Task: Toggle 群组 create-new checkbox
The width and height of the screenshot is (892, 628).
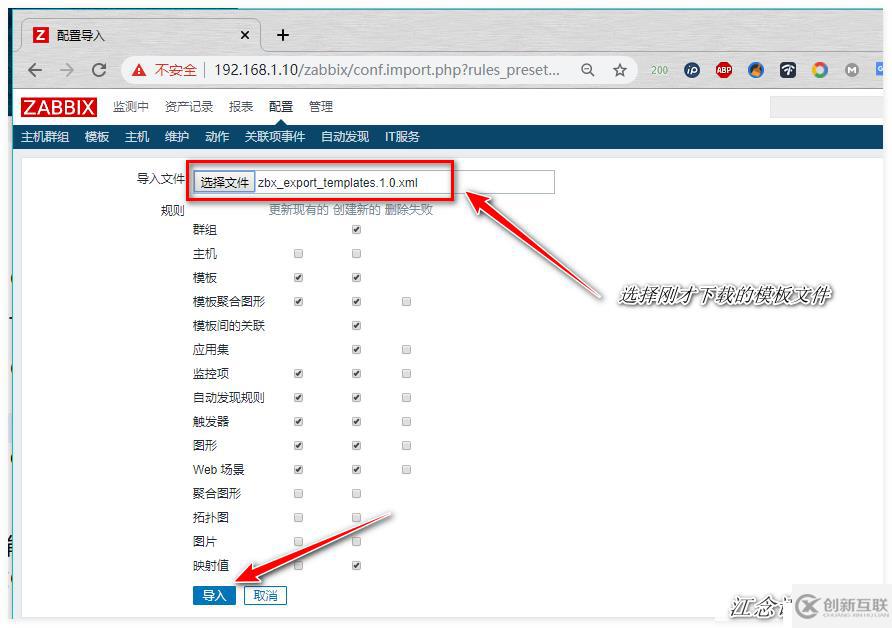Action: [x=356, y=230]
